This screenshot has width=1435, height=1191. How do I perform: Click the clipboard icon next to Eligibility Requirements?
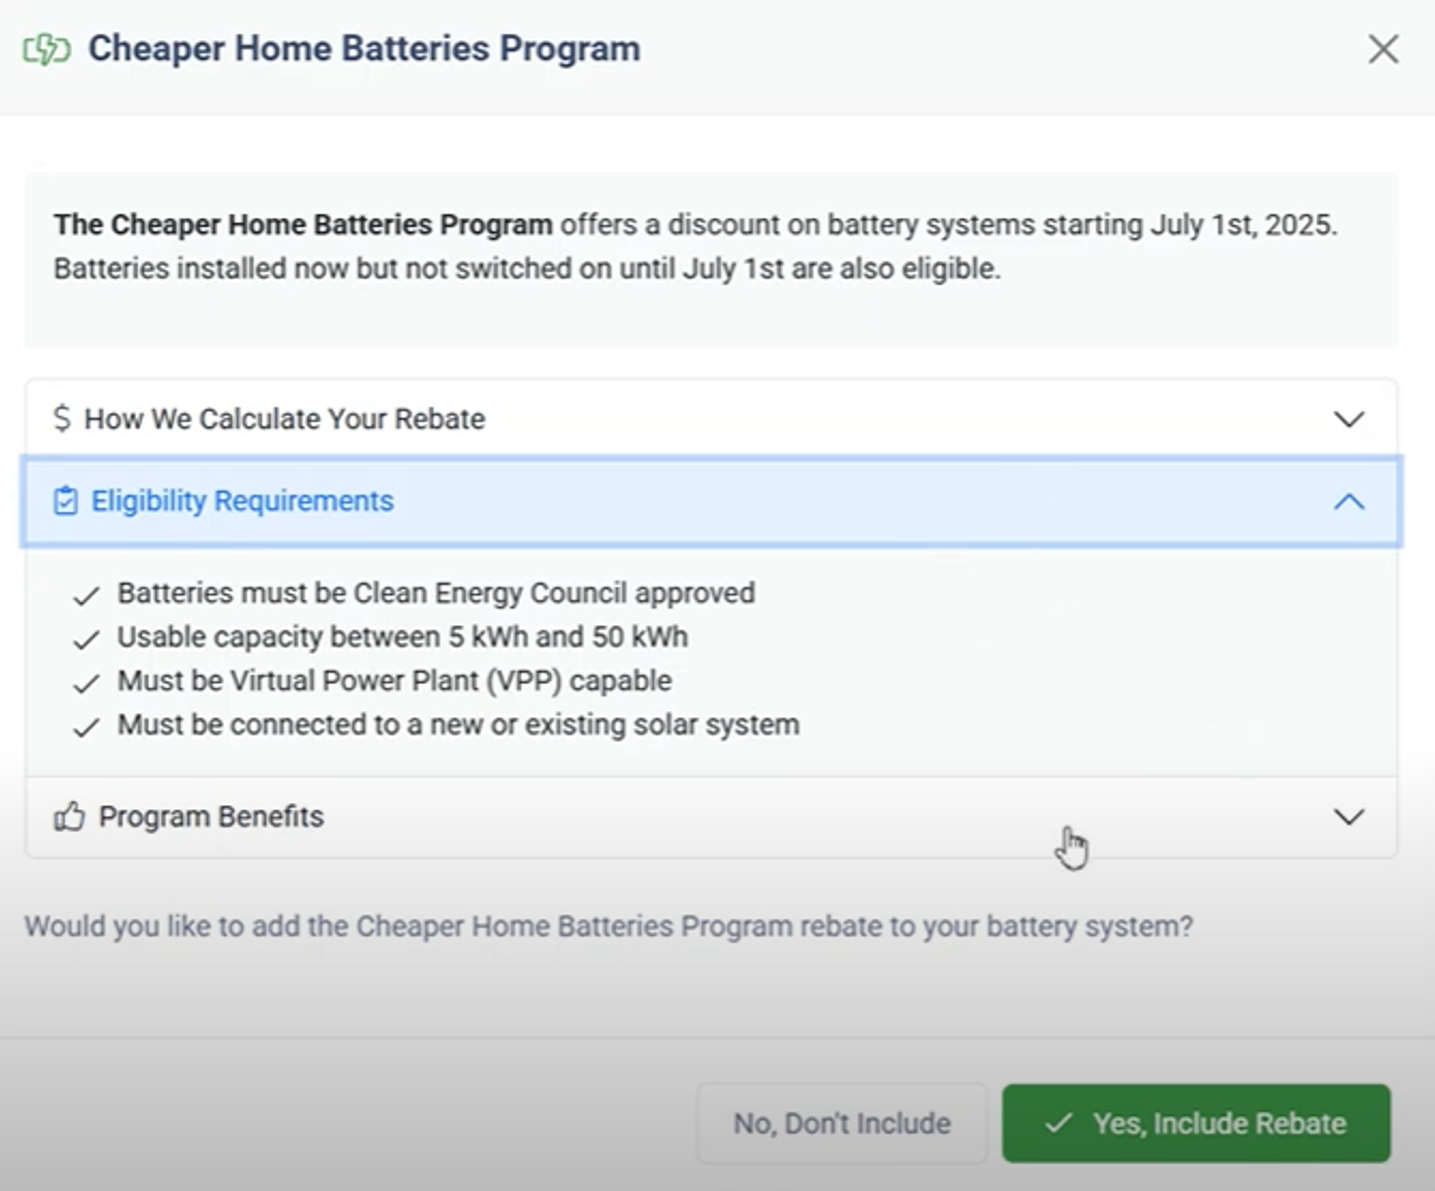(64, 501)
